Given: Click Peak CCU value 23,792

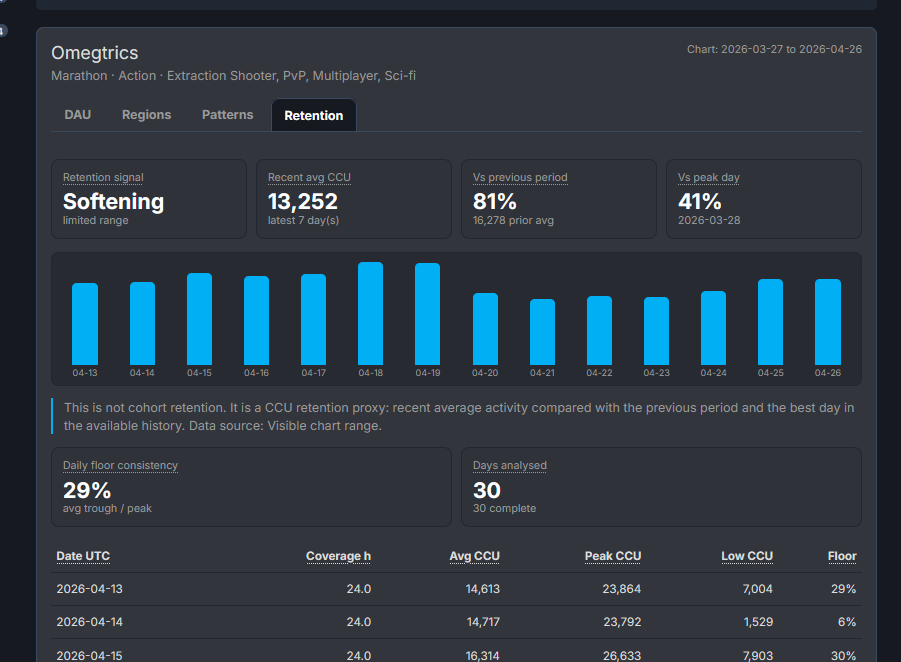Looking at the screenshot, I should point(622,622).
